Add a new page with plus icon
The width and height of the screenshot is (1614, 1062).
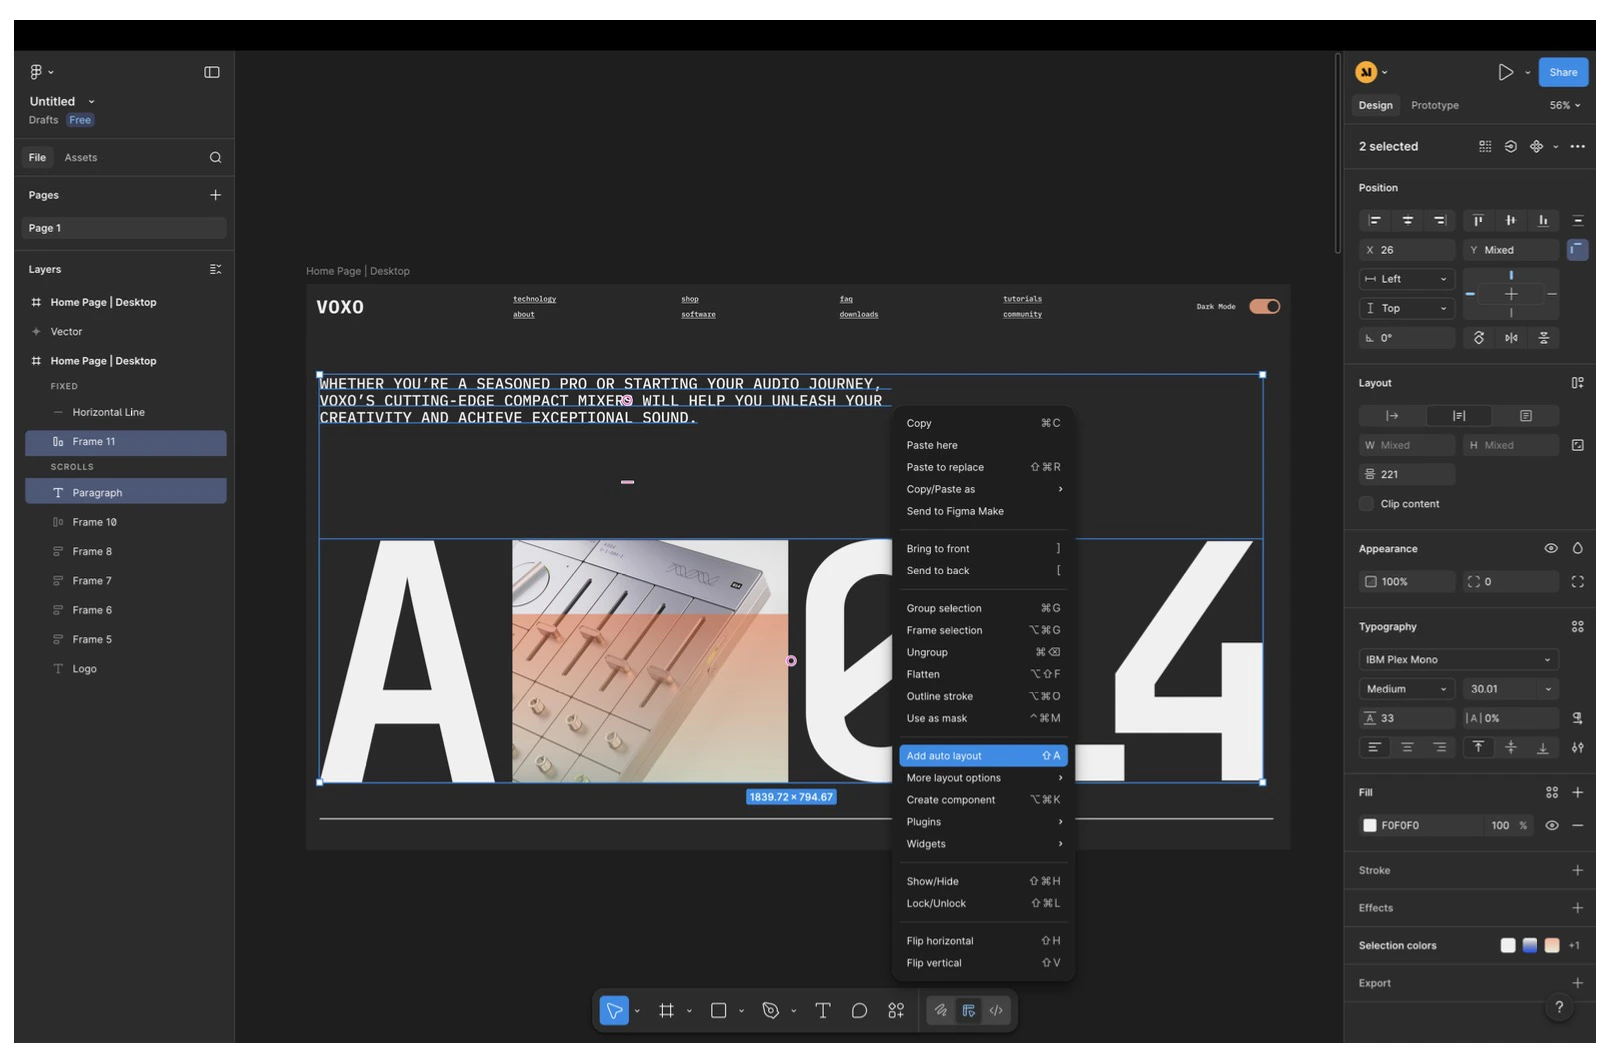click(x=215, y=195)
